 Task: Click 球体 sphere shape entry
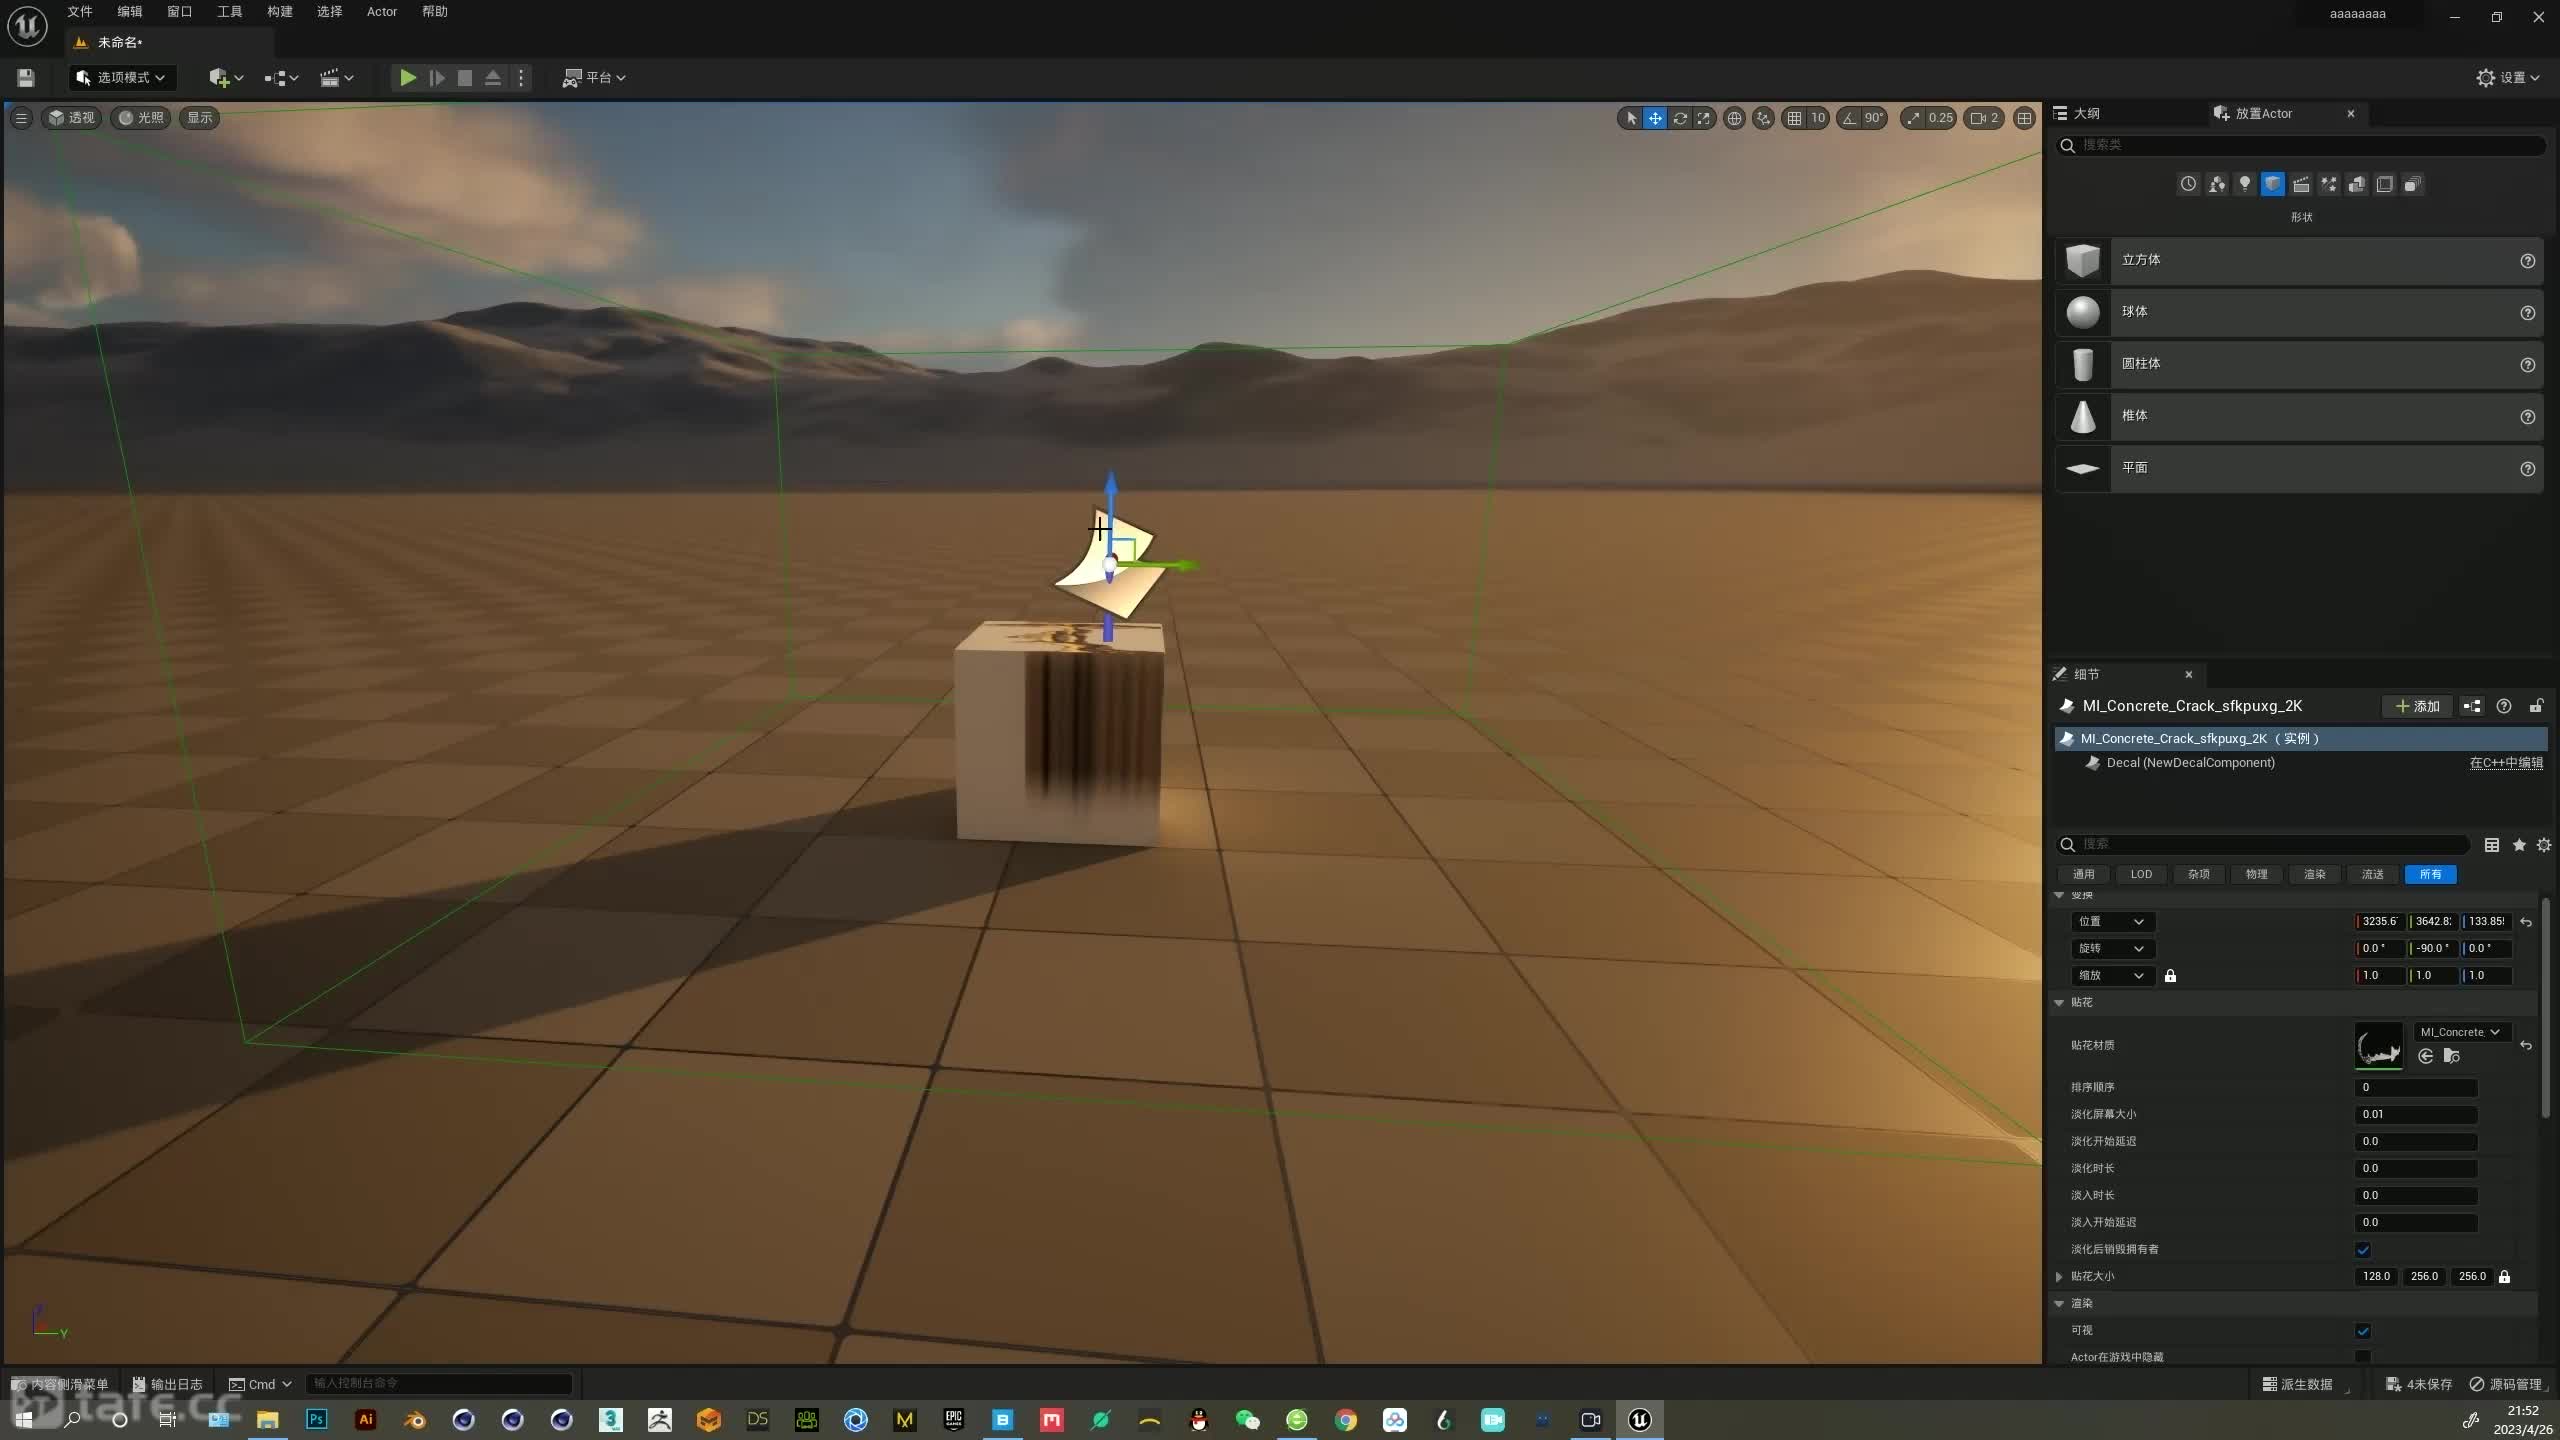pyautogui.click(x=2299, y=312)
